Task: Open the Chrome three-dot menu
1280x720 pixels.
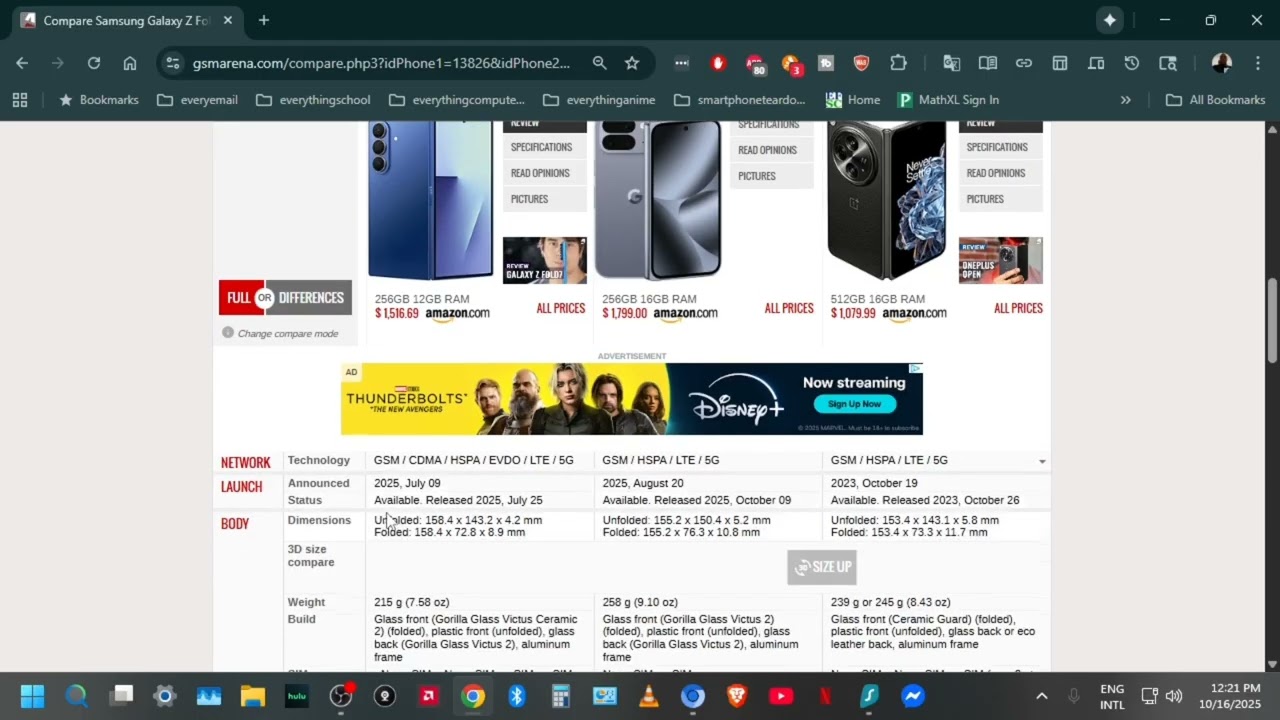Action: [1257, 63]
